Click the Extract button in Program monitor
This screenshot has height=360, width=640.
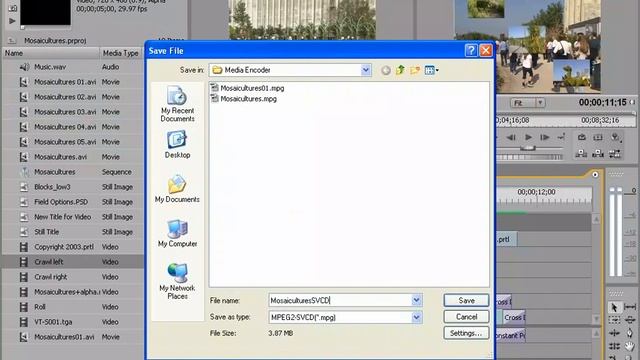[x=598, y=153]
